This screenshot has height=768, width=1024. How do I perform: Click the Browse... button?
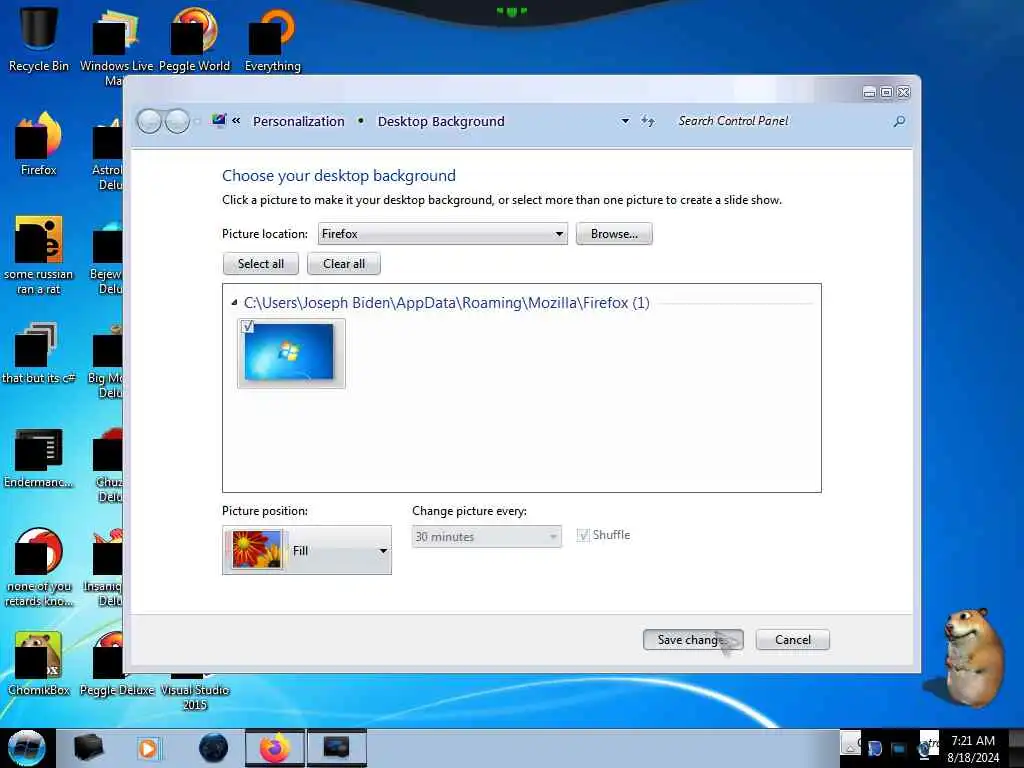click(614, 234)
